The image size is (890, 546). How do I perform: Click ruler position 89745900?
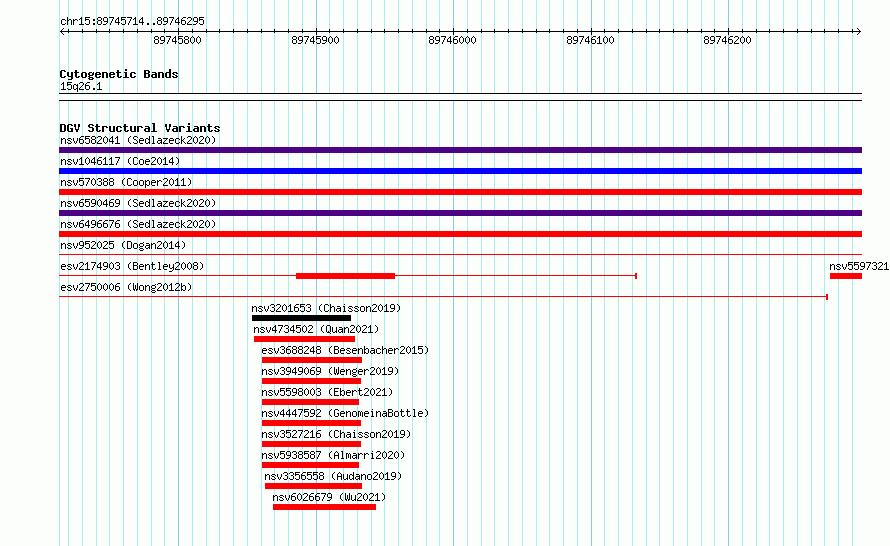tap(315, 40)
